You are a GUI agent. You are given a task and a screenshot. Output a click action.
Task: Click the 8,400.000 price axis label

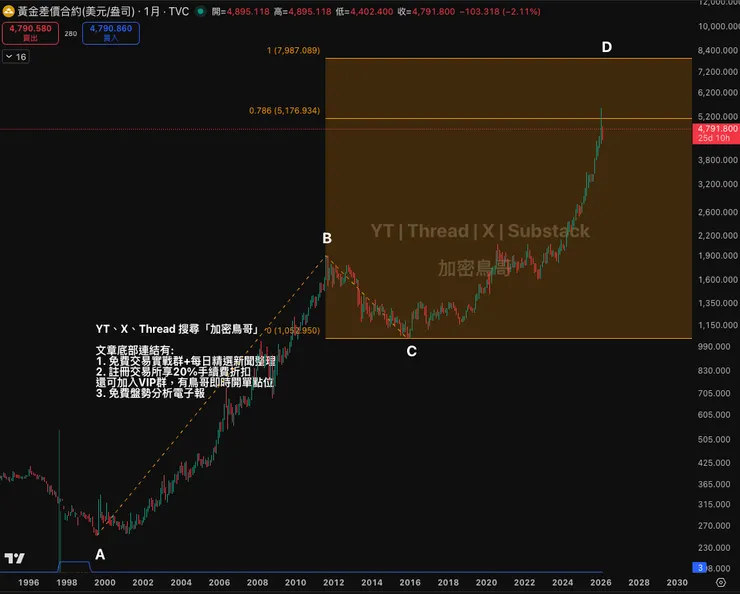pos(717,50)
